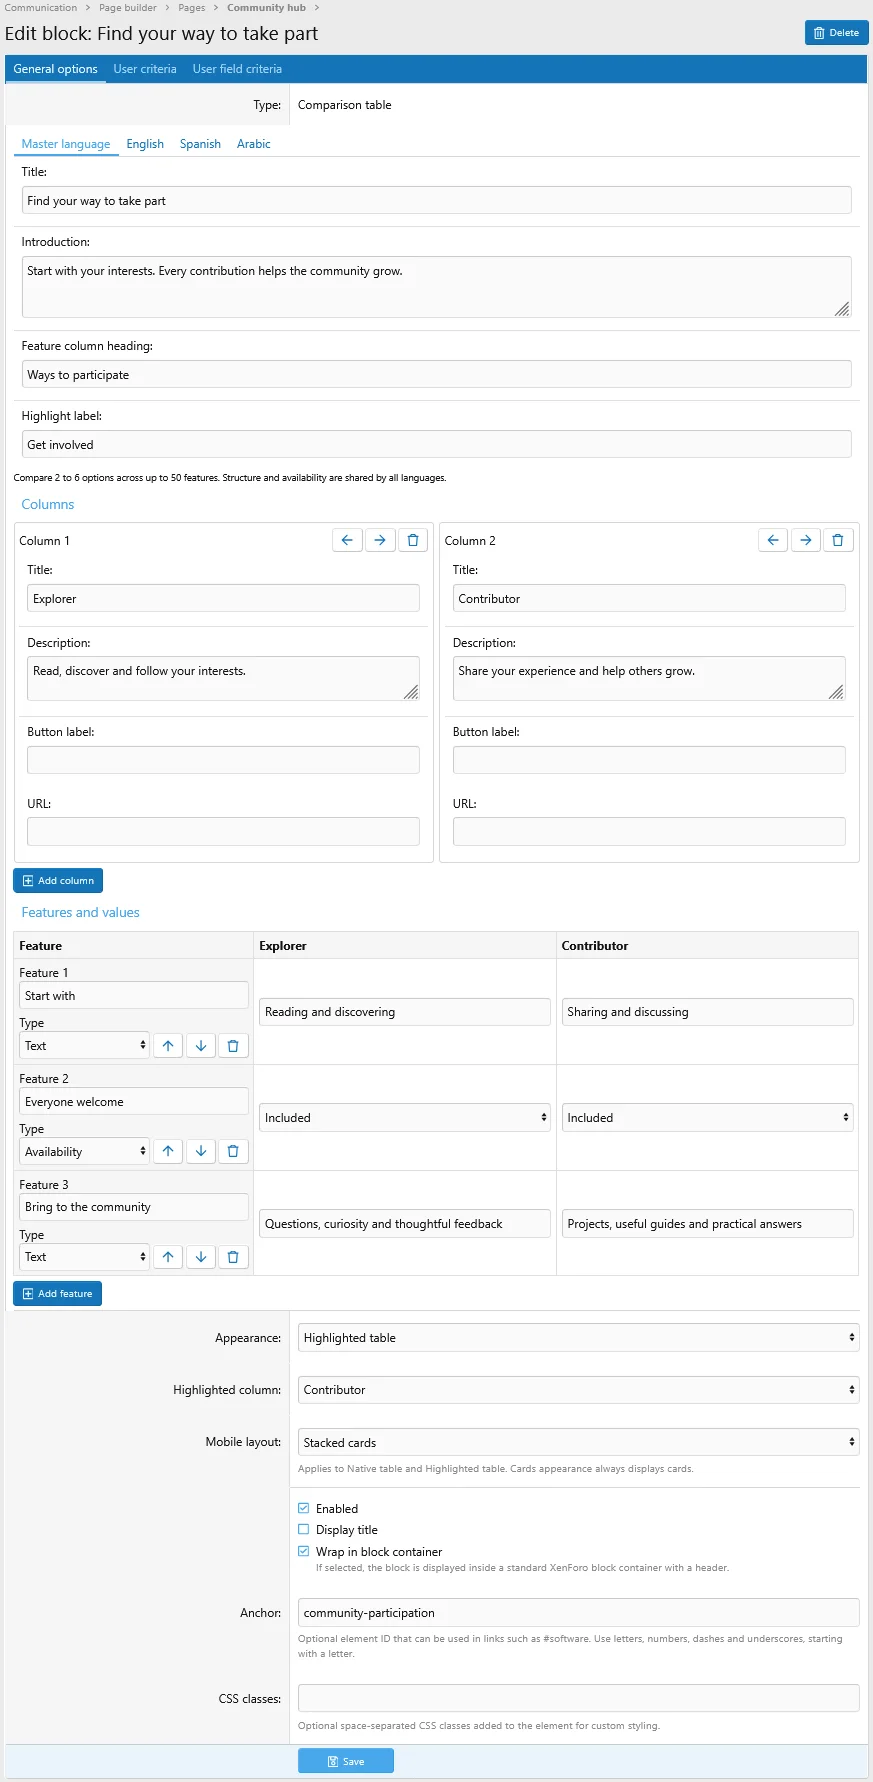Click the Delete block button

click(x=836, y=33)
